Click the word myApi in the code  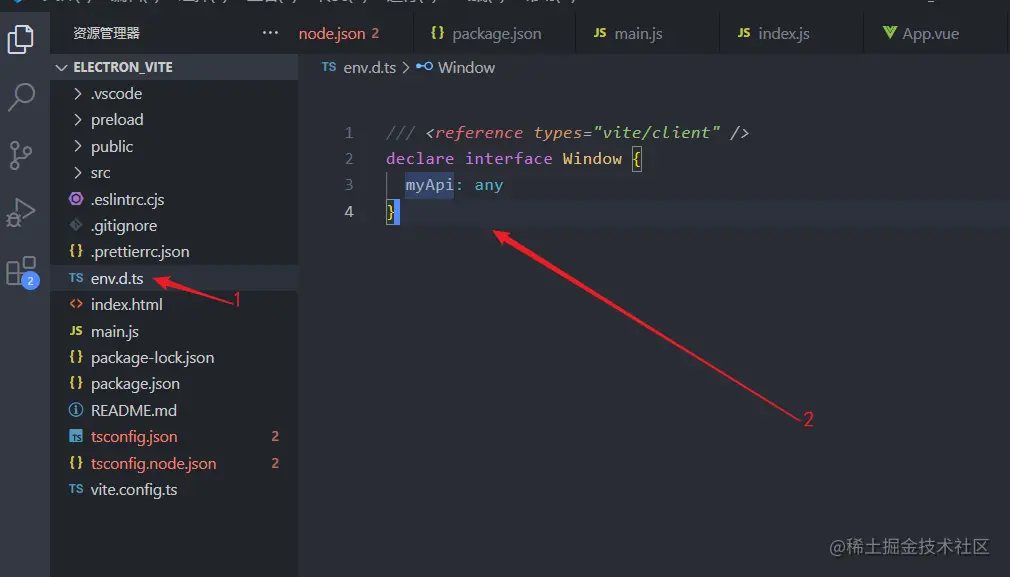pyautogui.click(x=430, y=185)
